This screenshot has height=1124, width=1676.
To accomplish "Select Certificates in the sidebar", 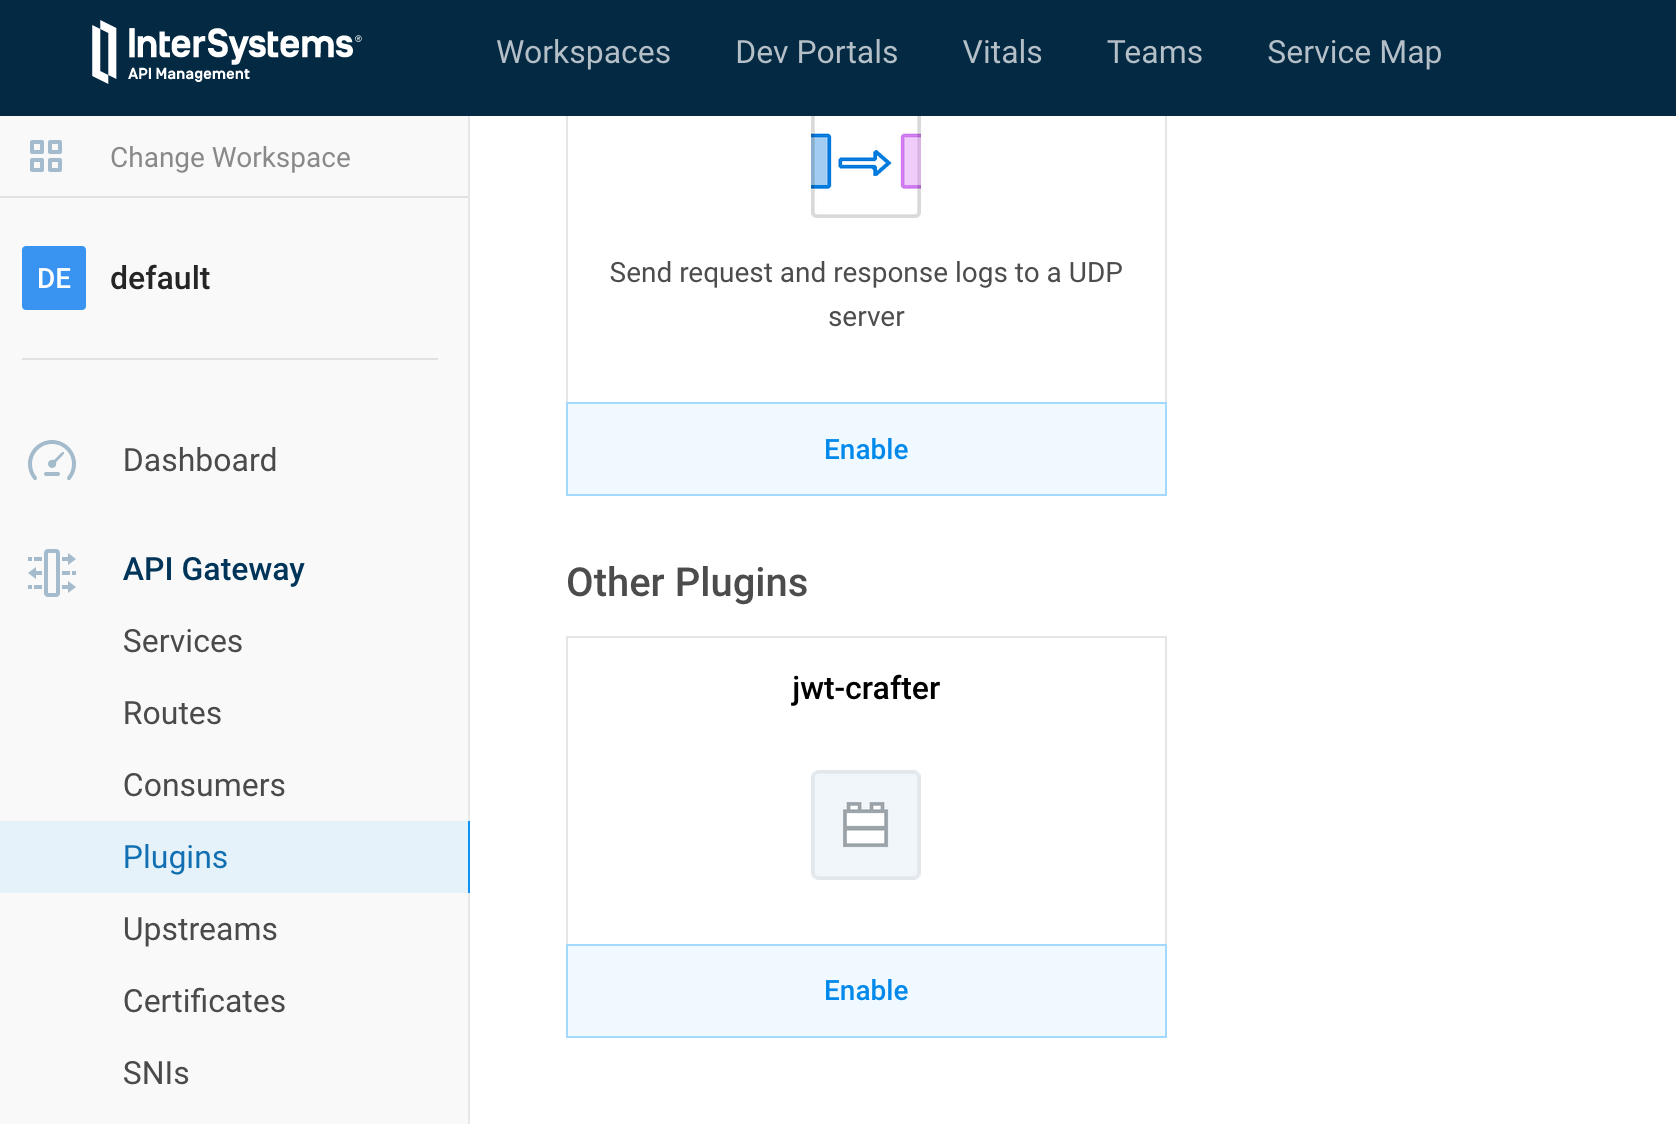I will 204,1001.
